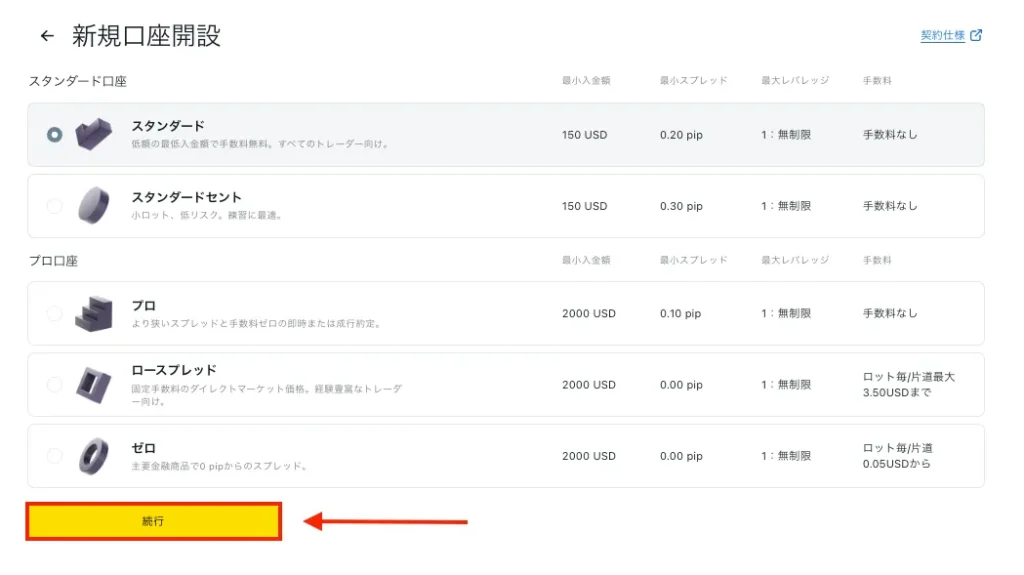
Task: Select the プロ radio button
Action: pyautogui.click(x=54, y=313)
